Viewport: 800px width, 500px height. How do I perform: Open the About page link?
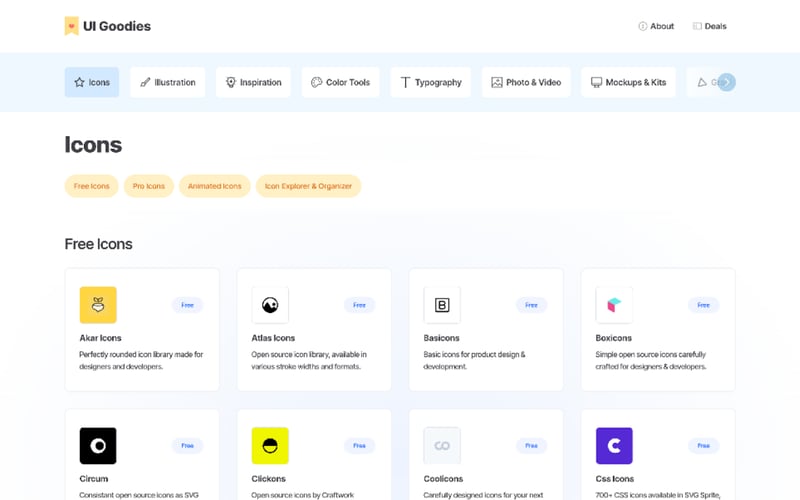(656, 26)
